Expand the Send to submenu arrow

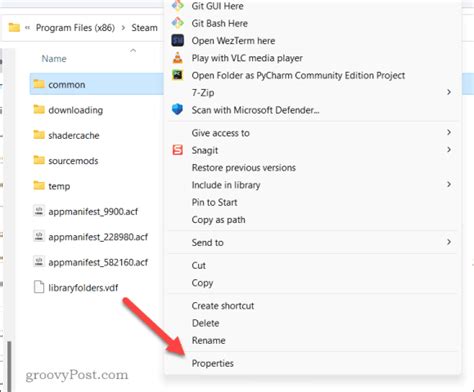(x=449, y=242)
